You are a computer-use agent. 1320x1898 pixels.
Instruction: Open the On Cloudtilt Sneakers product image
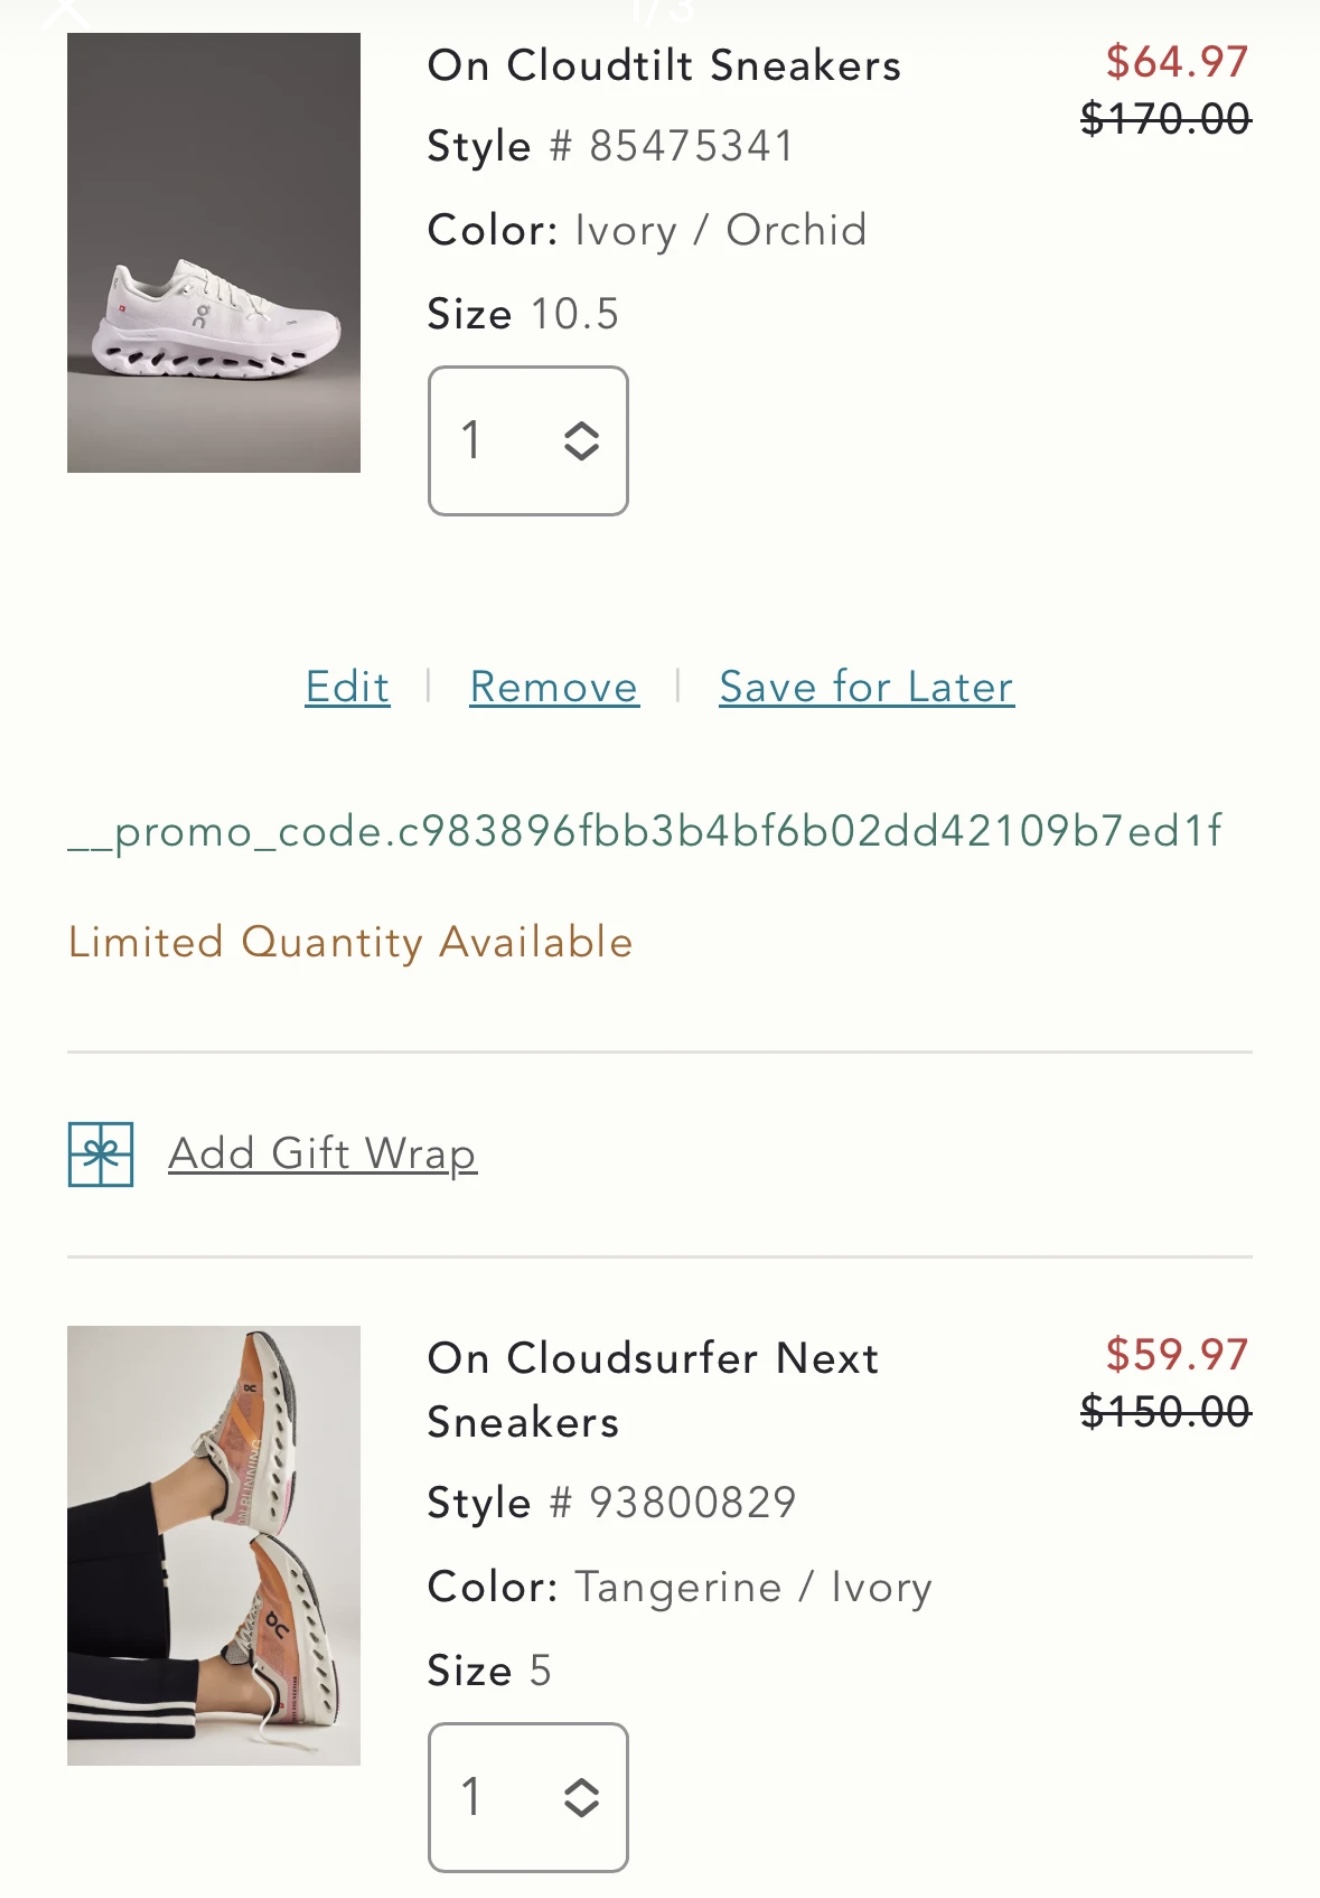pyautogui.click(x=213, y=252)
